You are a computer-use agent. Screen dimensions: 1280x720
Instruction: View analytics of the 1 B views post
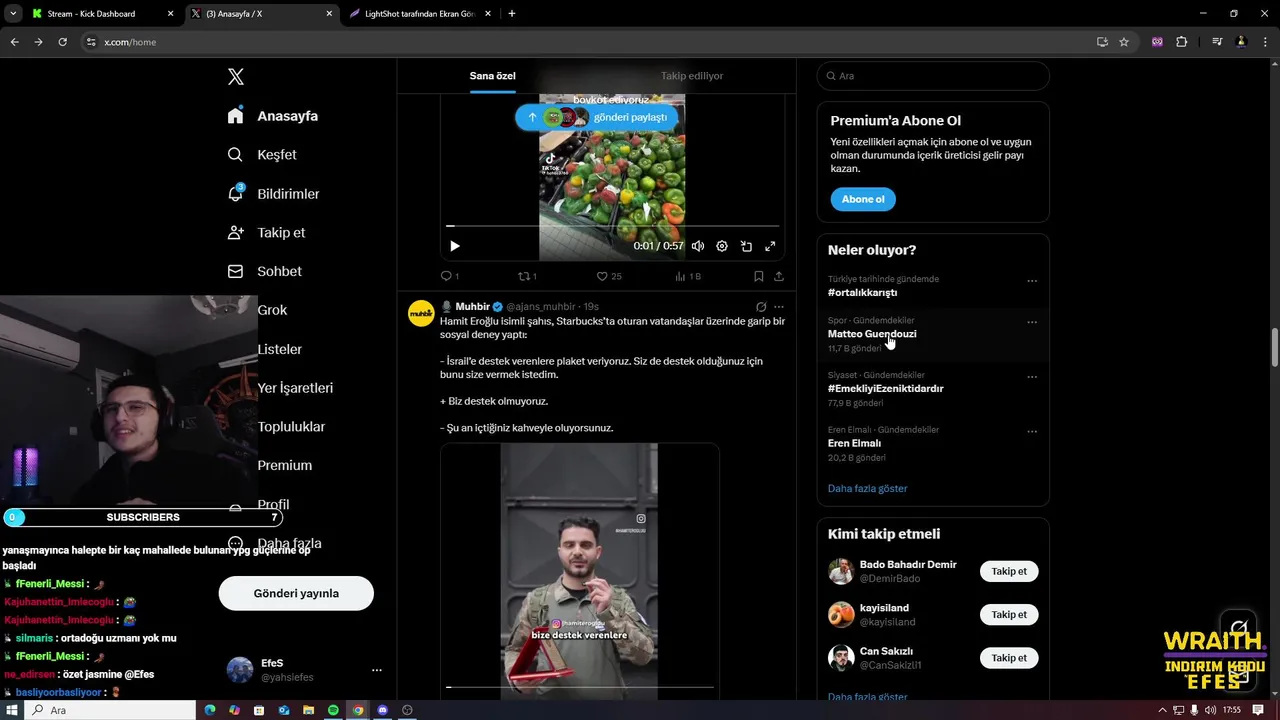tap(688, 276)
